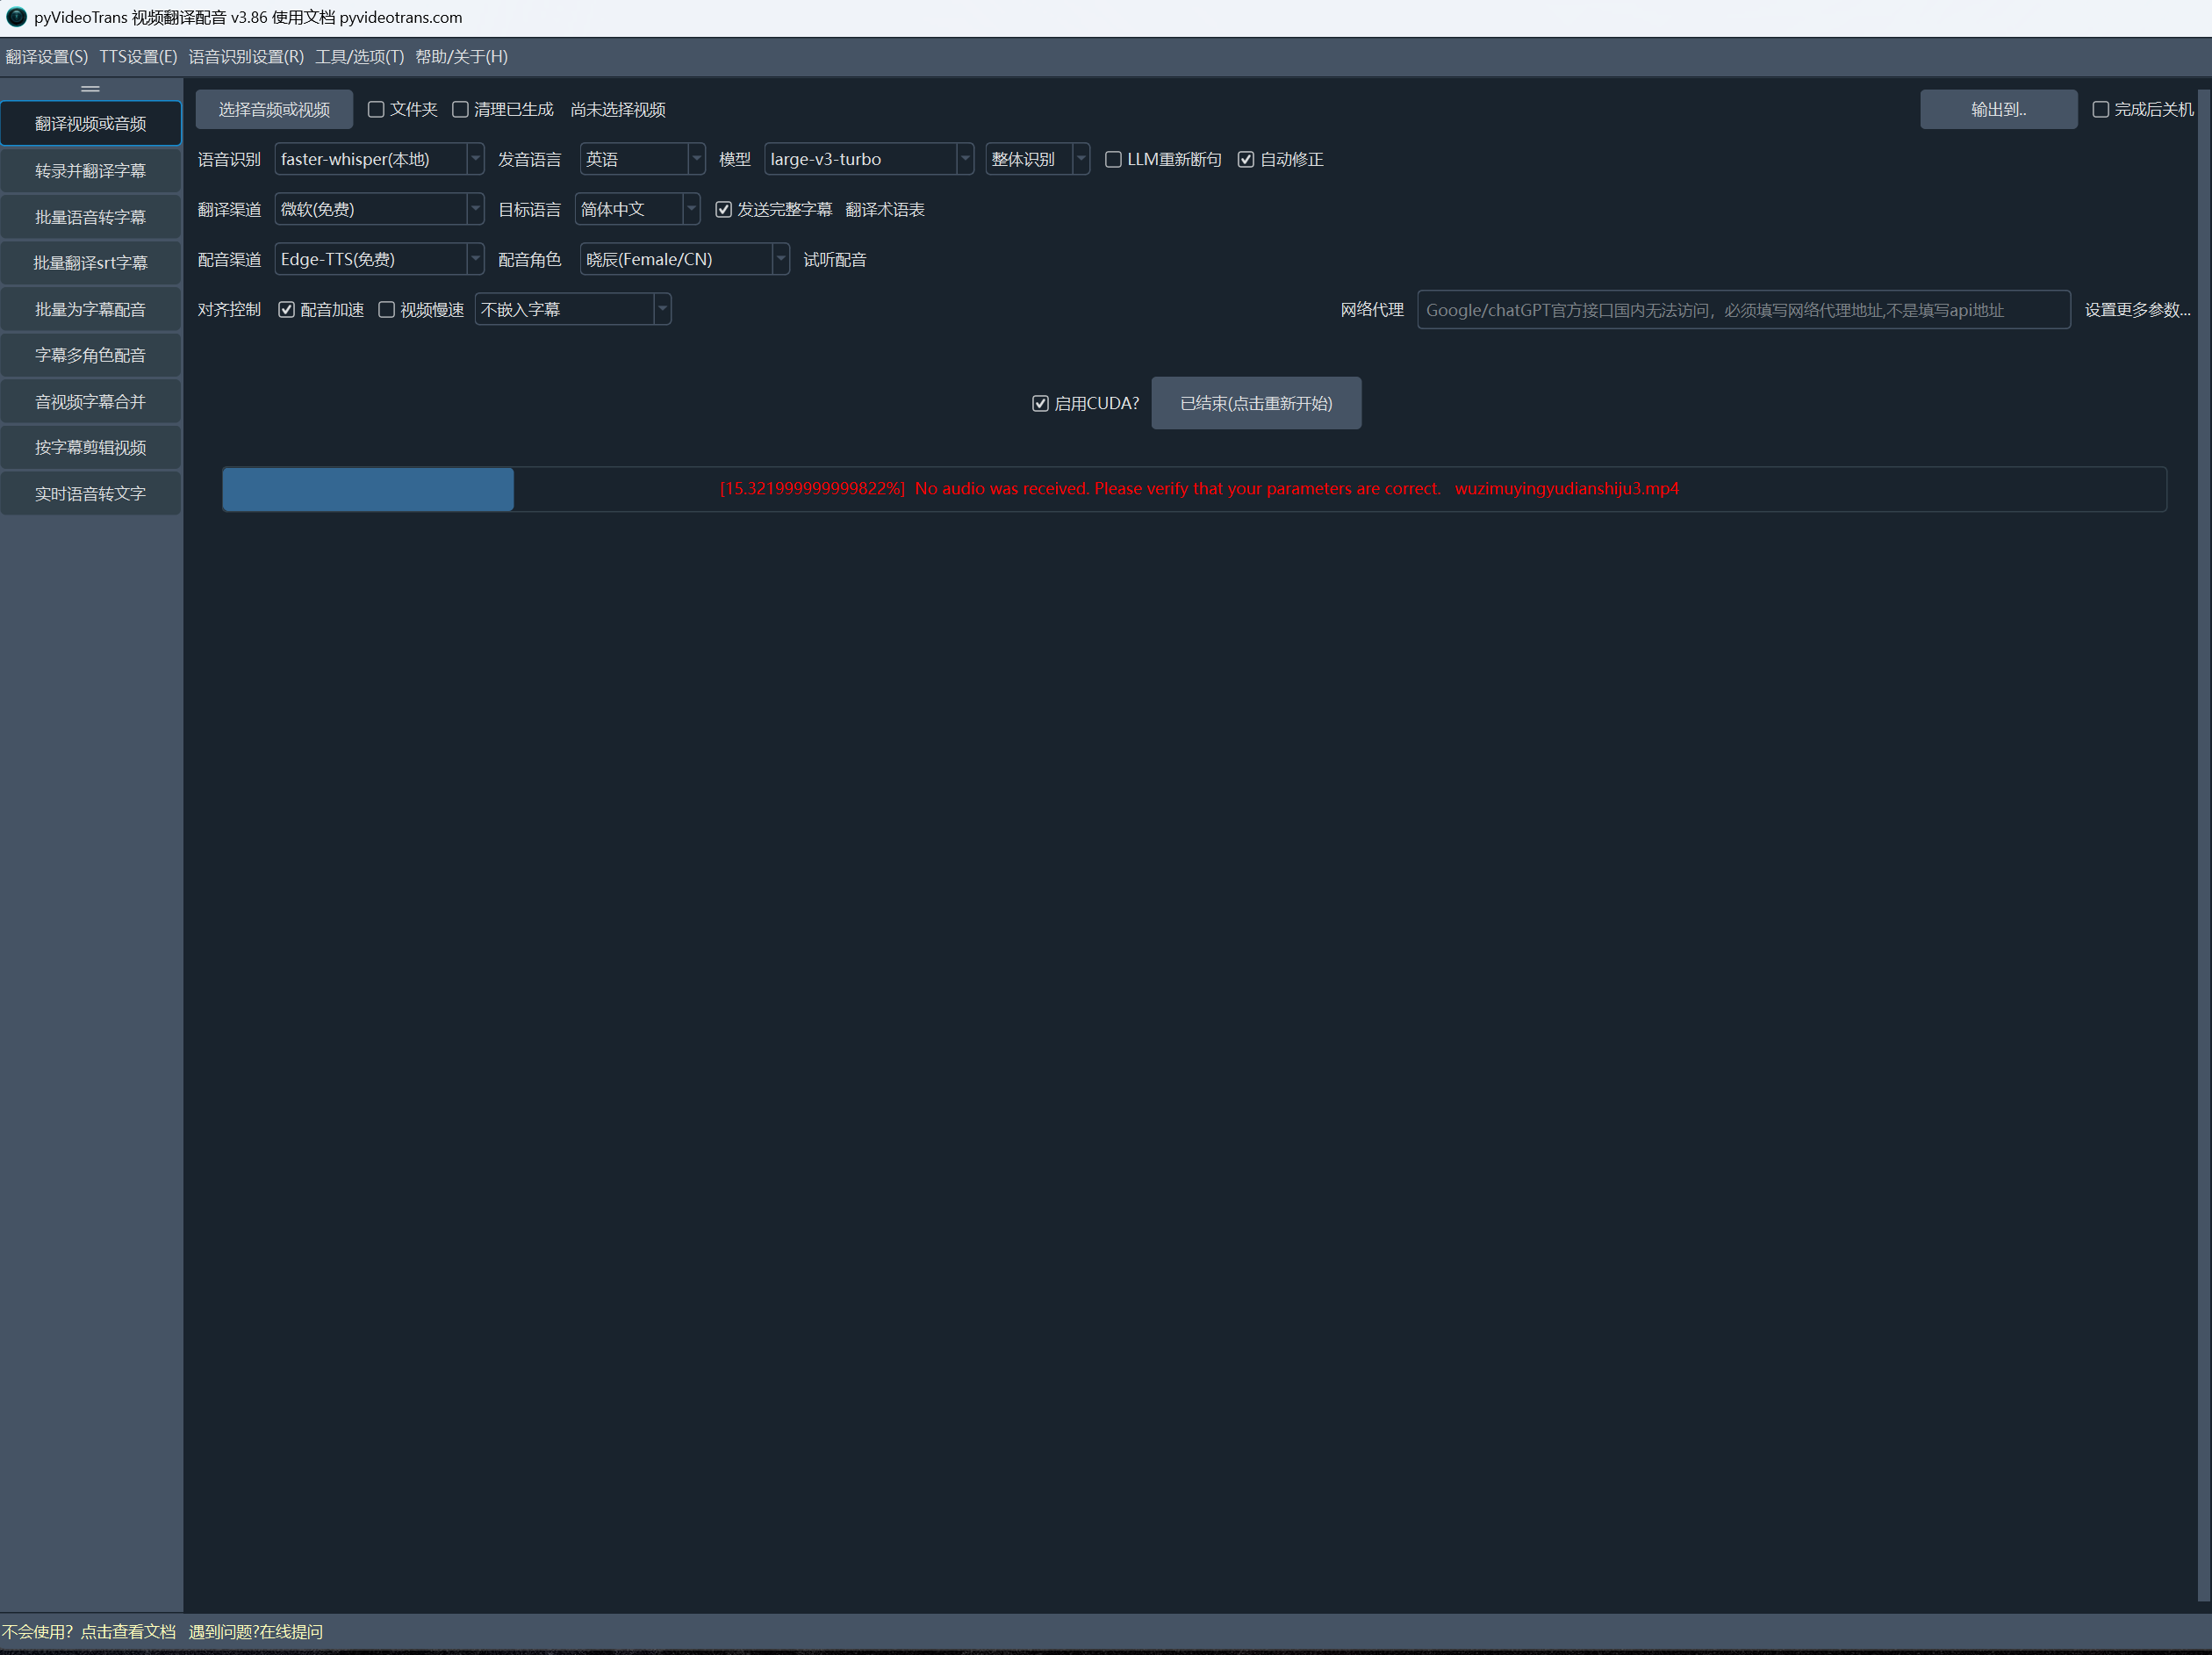Open the large-v3-turbo model dropdown
This screenshot has width=2212, height=1655.
(x=868, y=160)
